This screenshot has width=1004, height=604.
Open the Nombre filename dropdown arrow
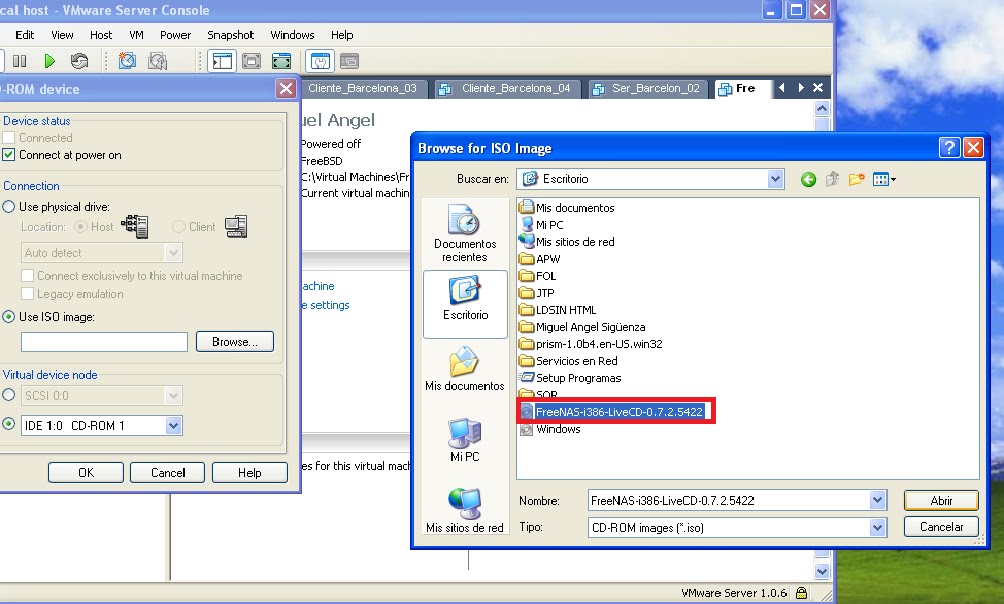(x=877, y=500)
